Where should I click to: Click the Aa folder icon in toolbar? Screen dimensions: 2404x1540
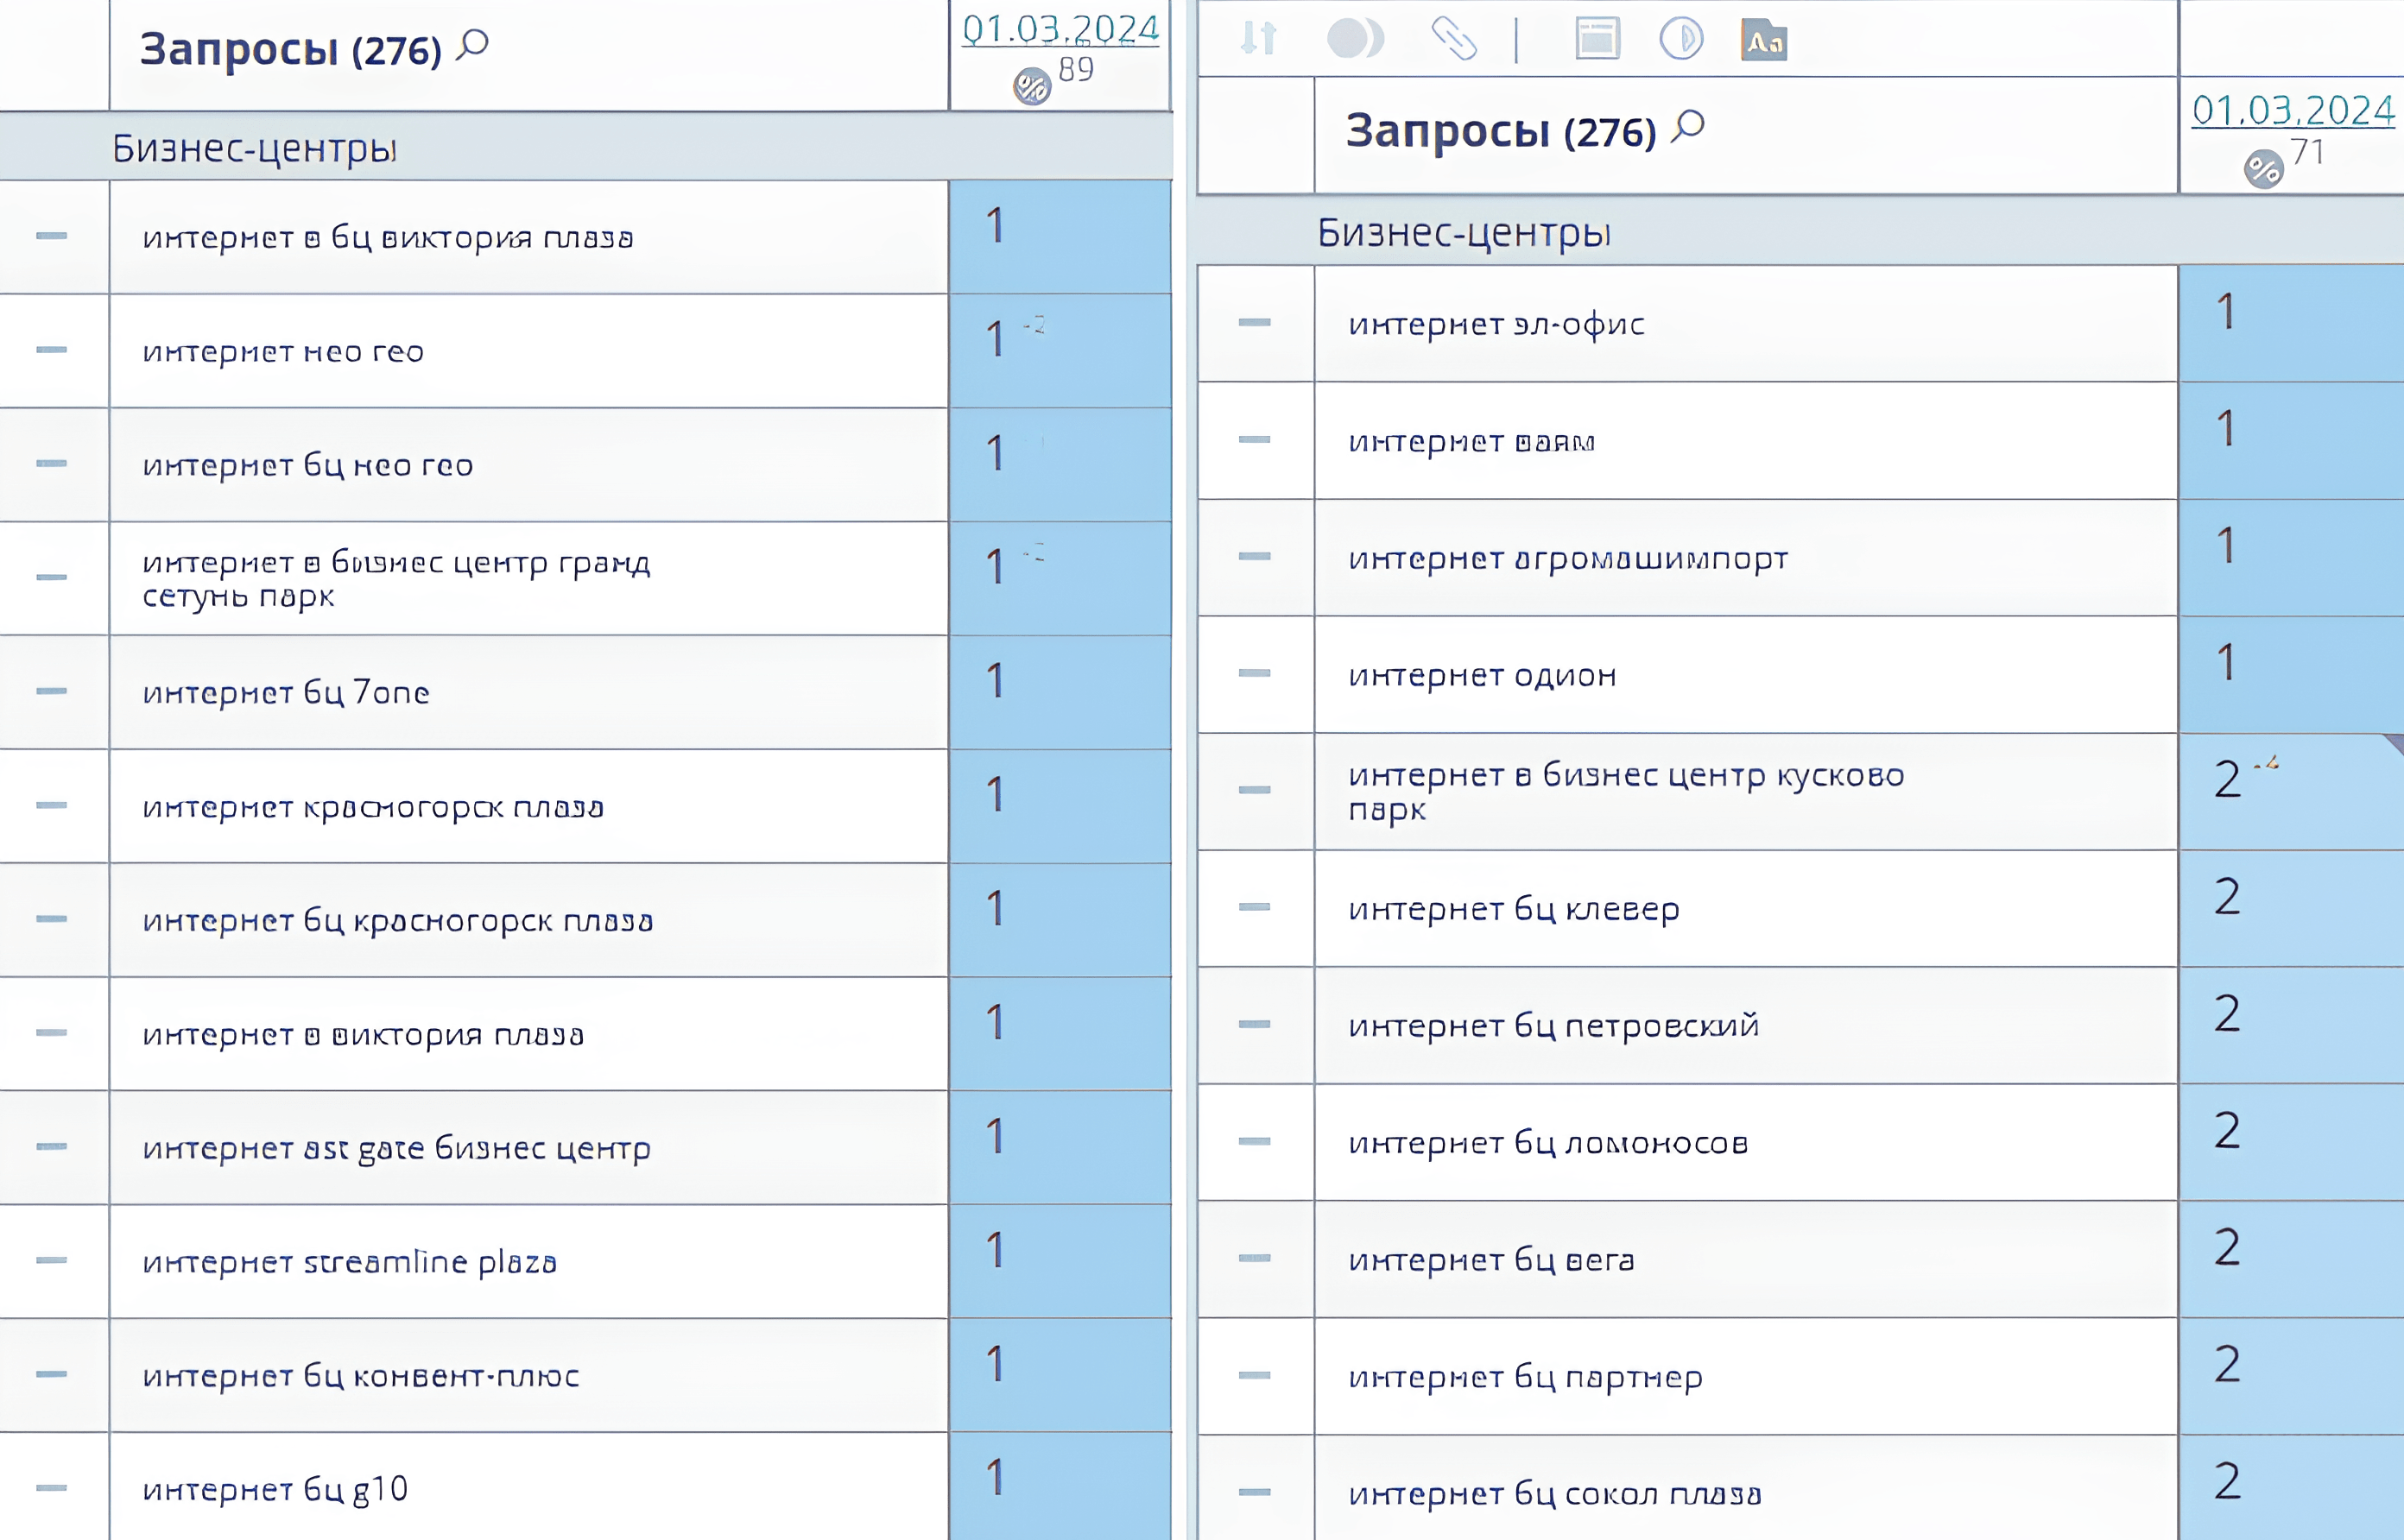[x=1764, y=40]
